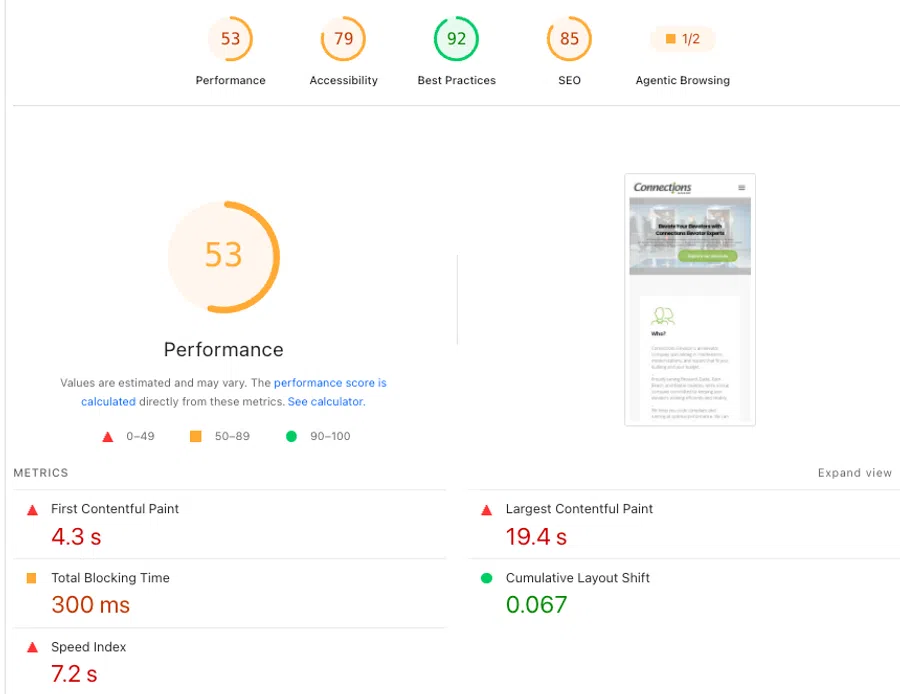900x694 pixels.
Task: Click the Accessibility category label
Action: pyautogui.click(x=343, y=80)
